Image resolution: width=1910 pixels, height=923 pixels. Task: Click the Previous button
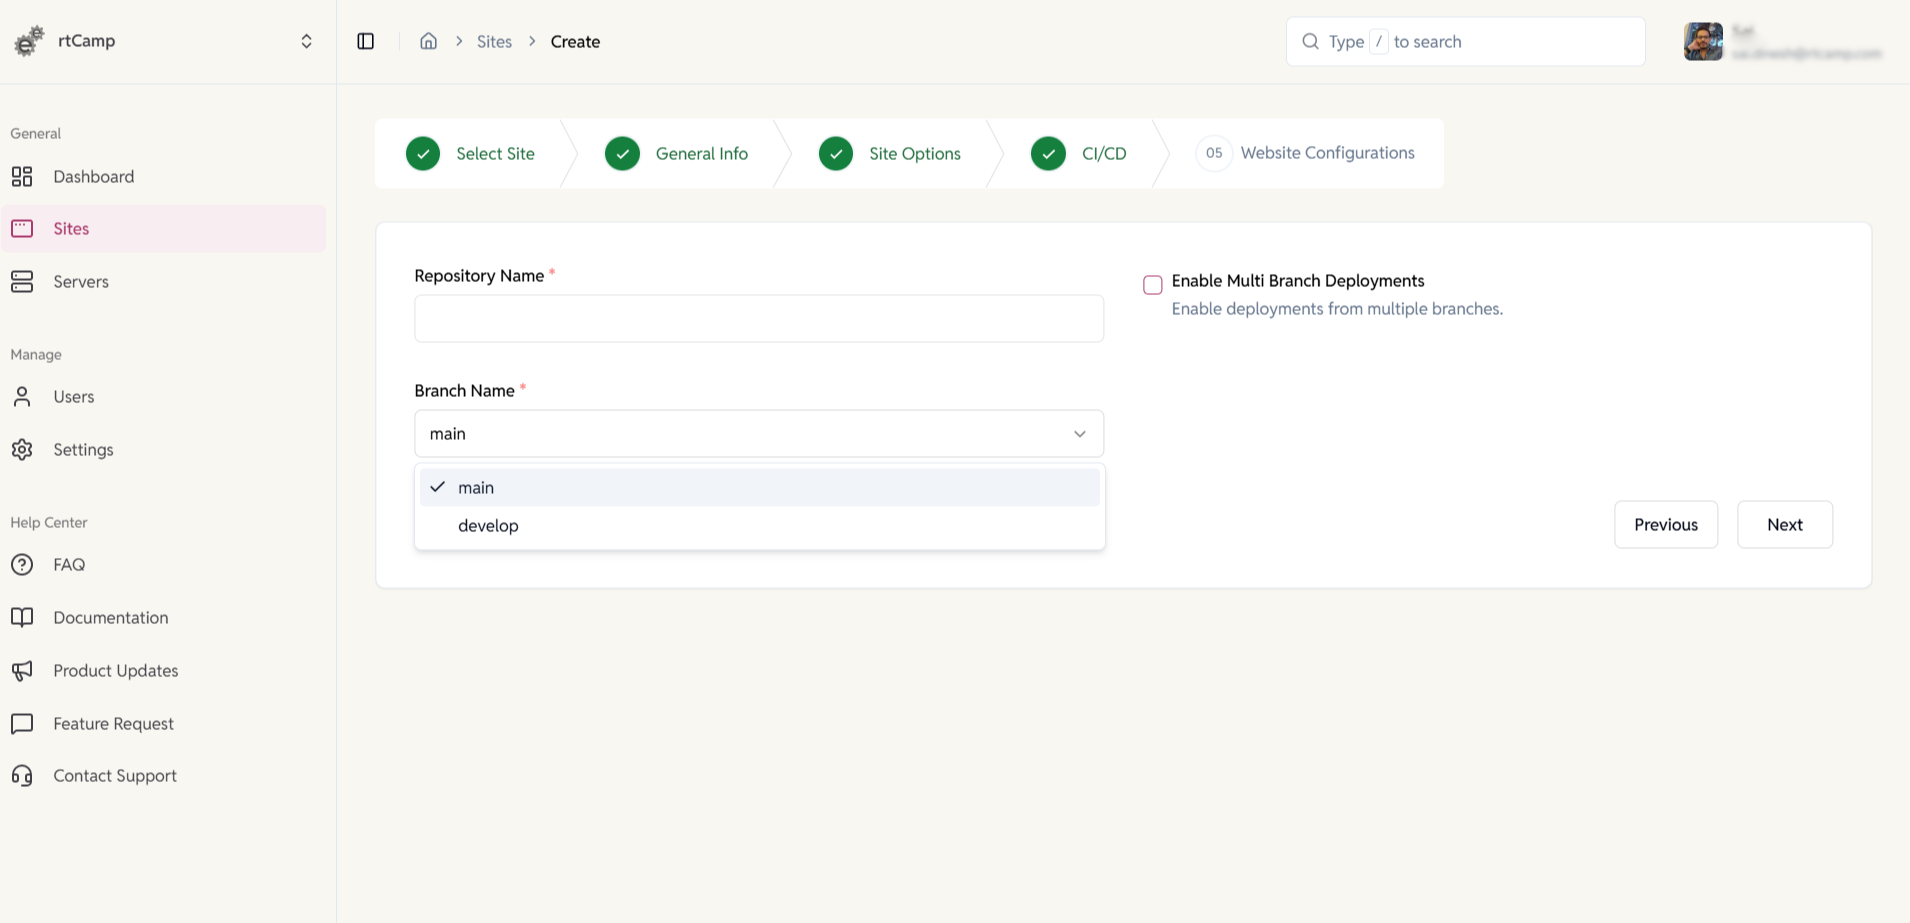click(1665, 525)
